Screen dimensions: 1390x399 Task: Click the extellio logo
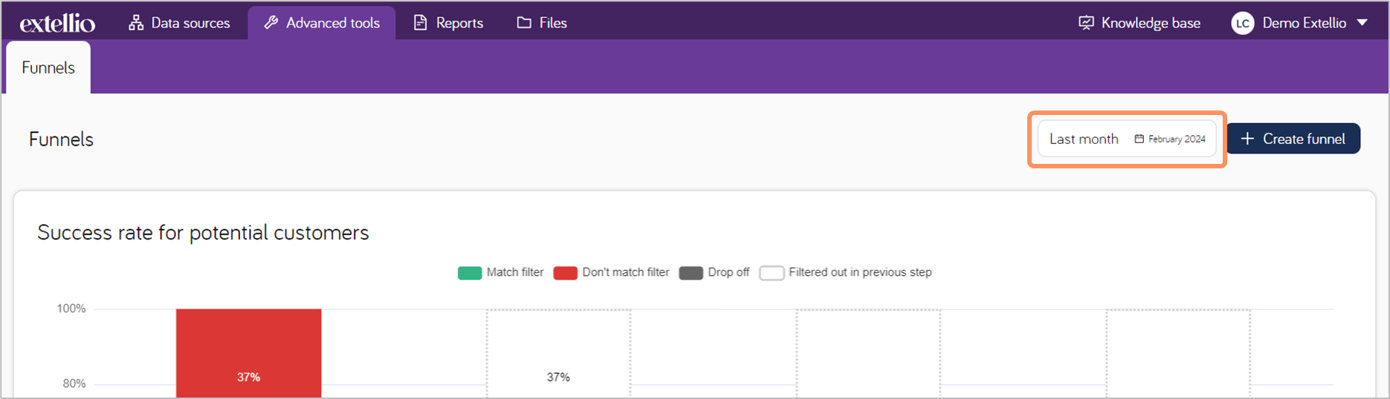pos(57,23)
